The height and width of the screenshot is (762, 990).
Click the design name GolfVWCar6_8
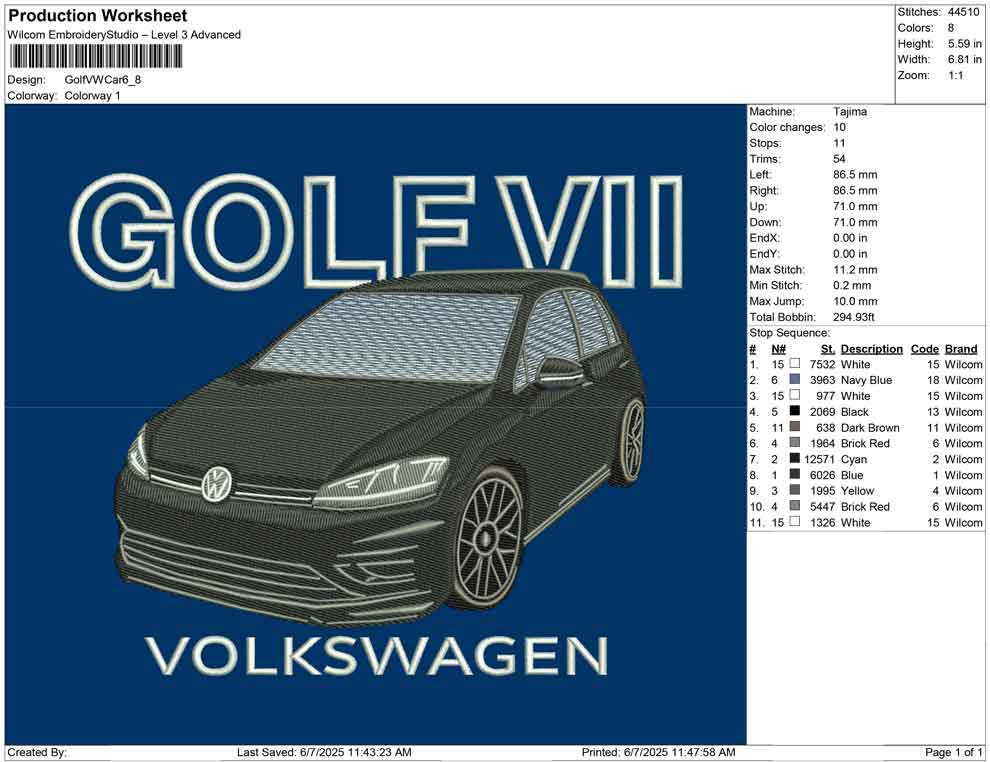tap(103, 80)
